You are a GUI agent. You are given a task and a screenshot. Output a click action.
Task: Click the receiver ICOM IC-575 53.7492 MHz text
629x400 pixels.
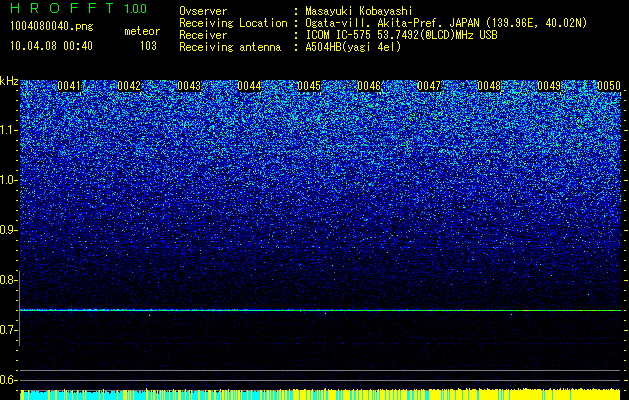coord(401,35)
